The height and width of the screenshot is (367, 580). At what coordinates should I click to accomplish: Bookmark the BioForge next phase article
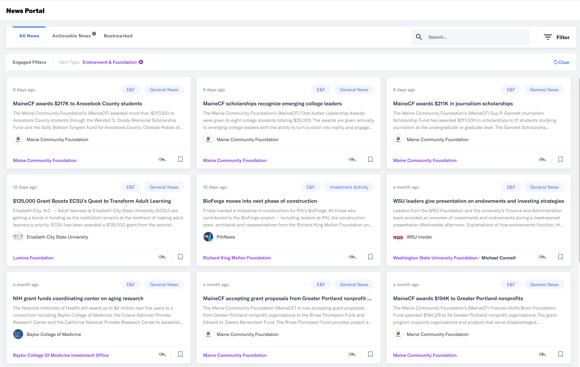point(370,257)
